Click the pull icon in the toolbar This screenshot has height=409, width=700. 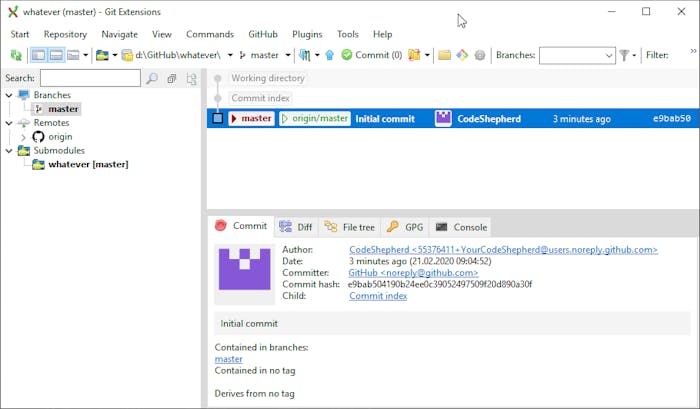click(x=305, y=55)
